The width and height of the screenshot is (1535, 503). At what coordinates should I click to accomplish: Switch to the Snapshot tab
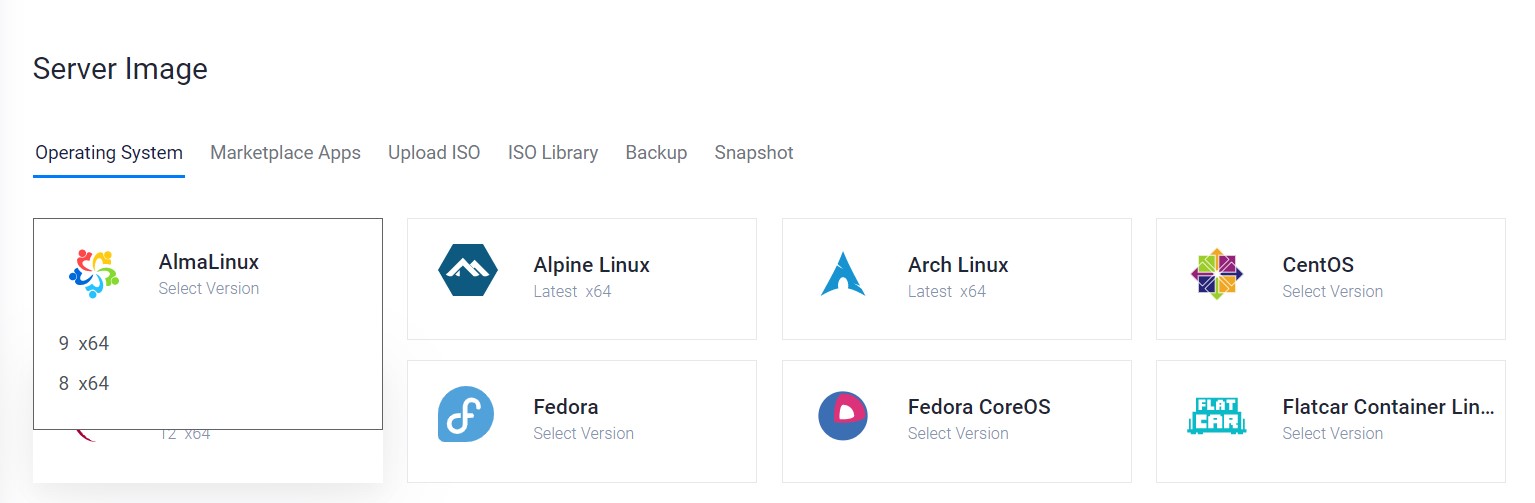pyautogui.click(x=754, y=153)
